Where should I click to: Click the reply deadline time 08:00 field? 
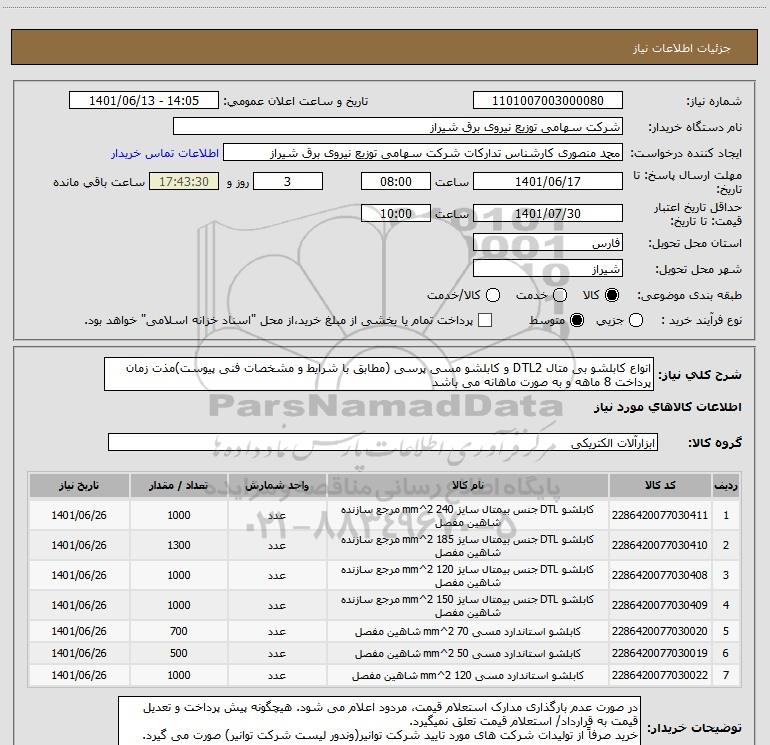point(396,181)
